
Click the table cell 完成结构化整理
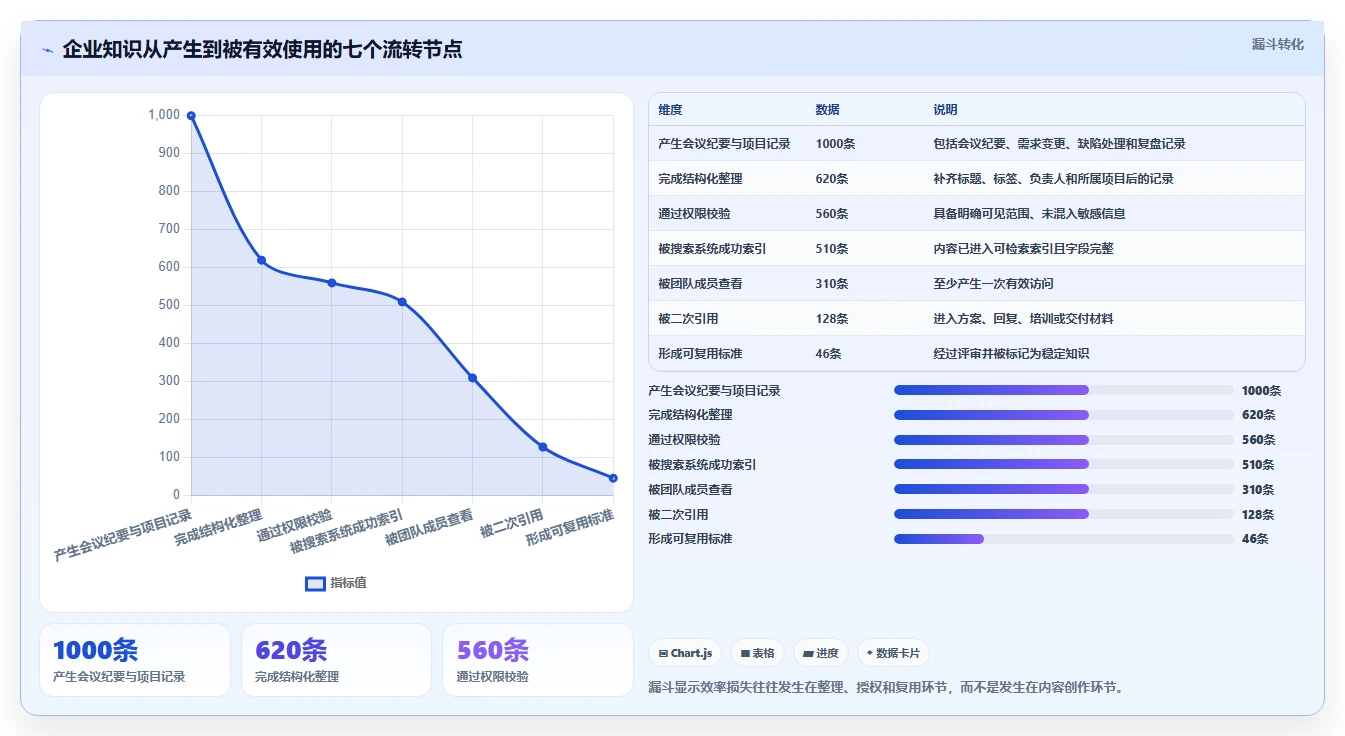[x=700, y=179]
